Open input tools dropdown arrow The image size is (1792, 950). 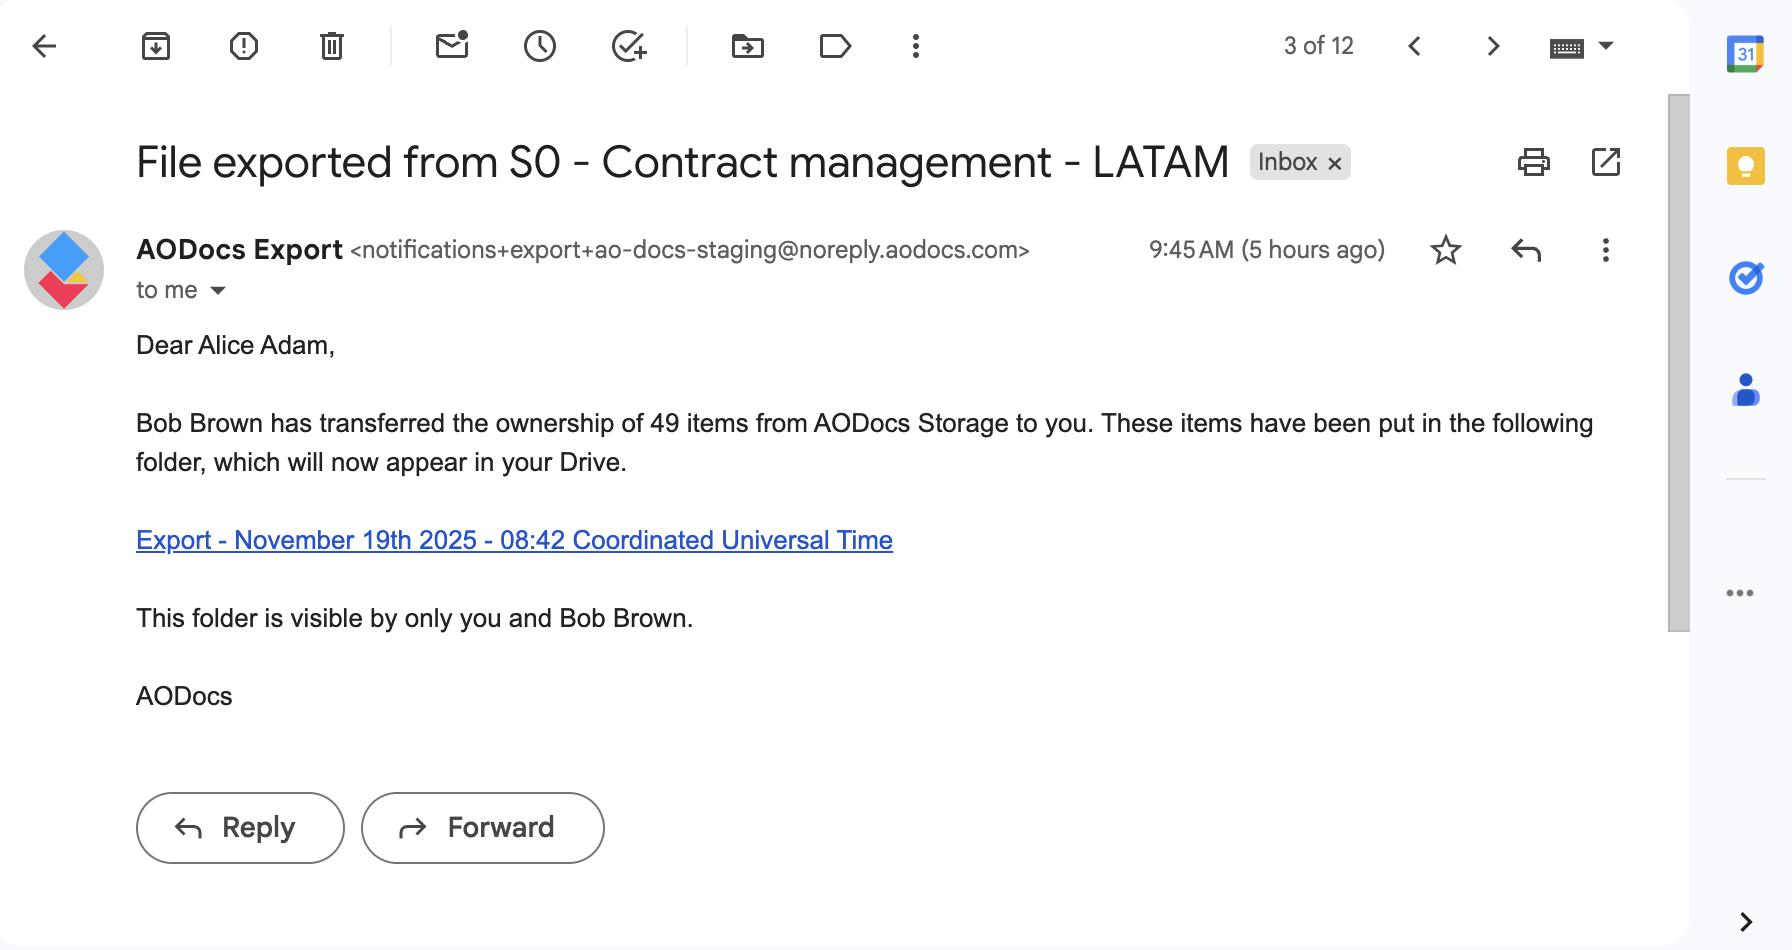(x=1606, y=46)
